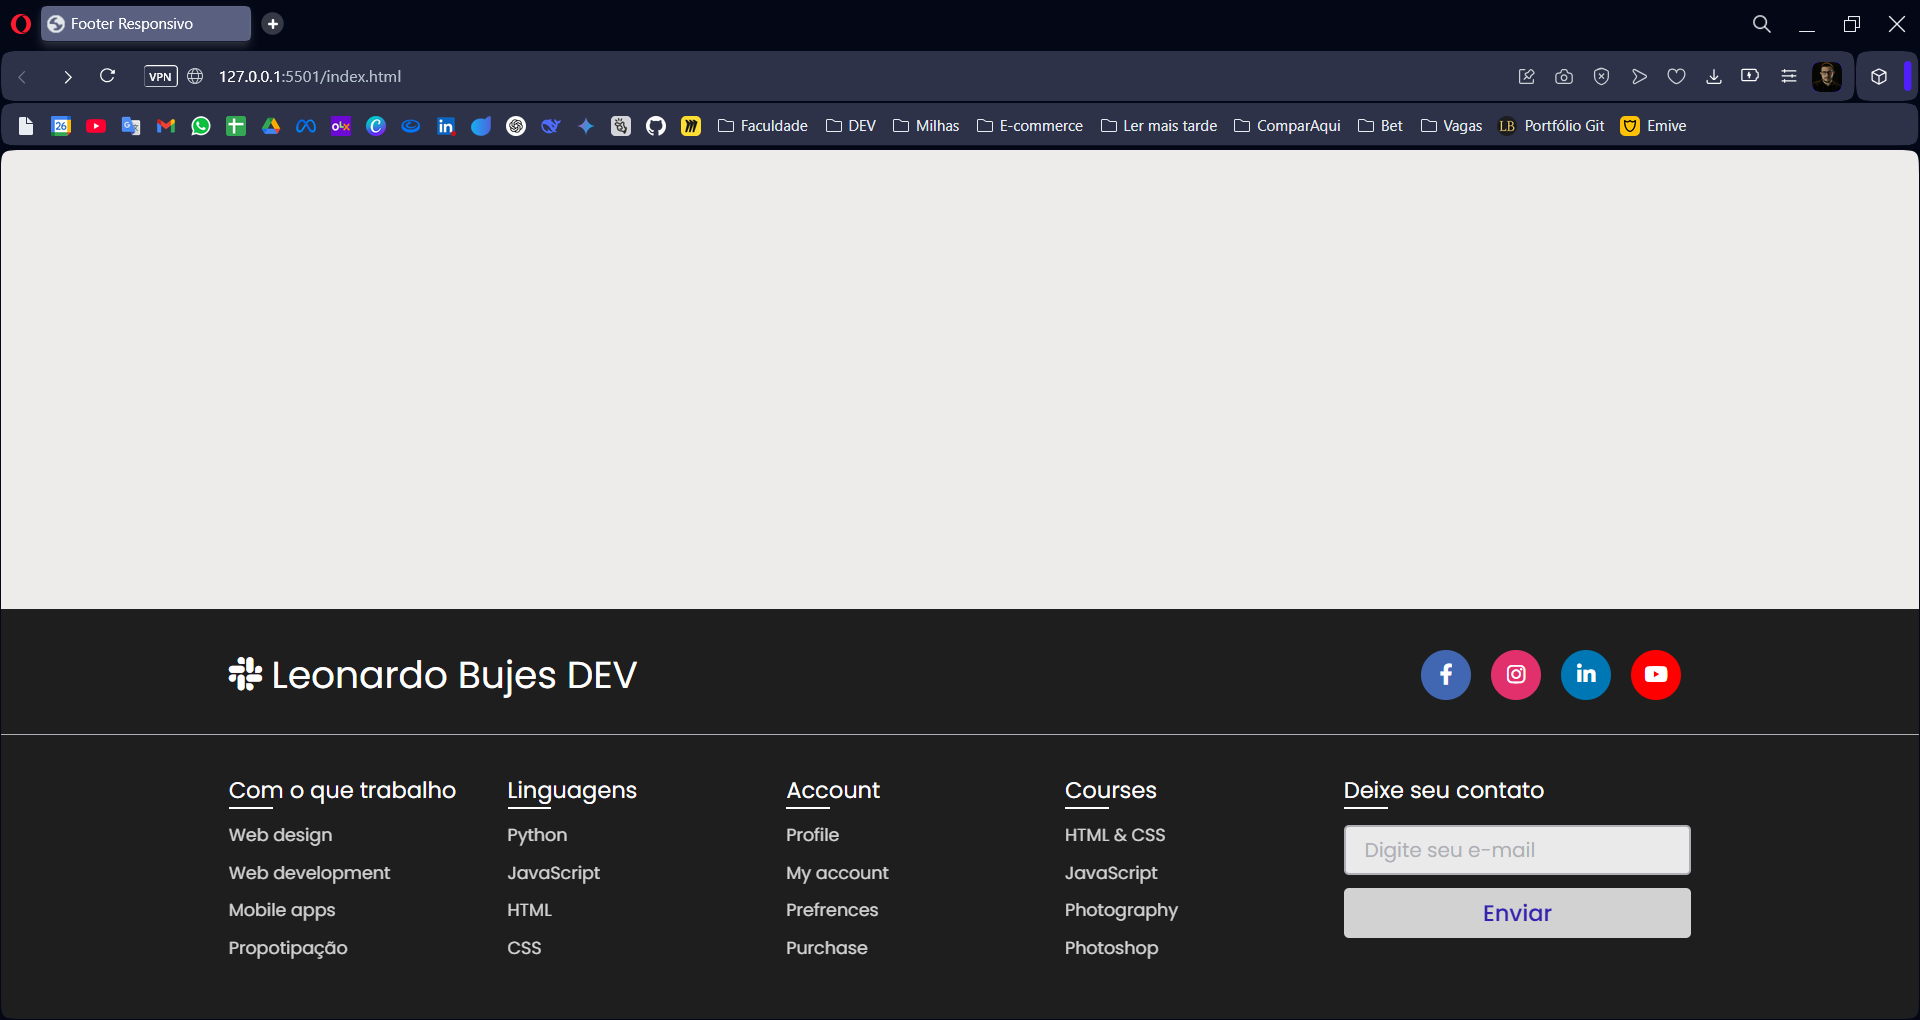
Task: Select the Footer Responsivo tab
Action: (146, 24)
